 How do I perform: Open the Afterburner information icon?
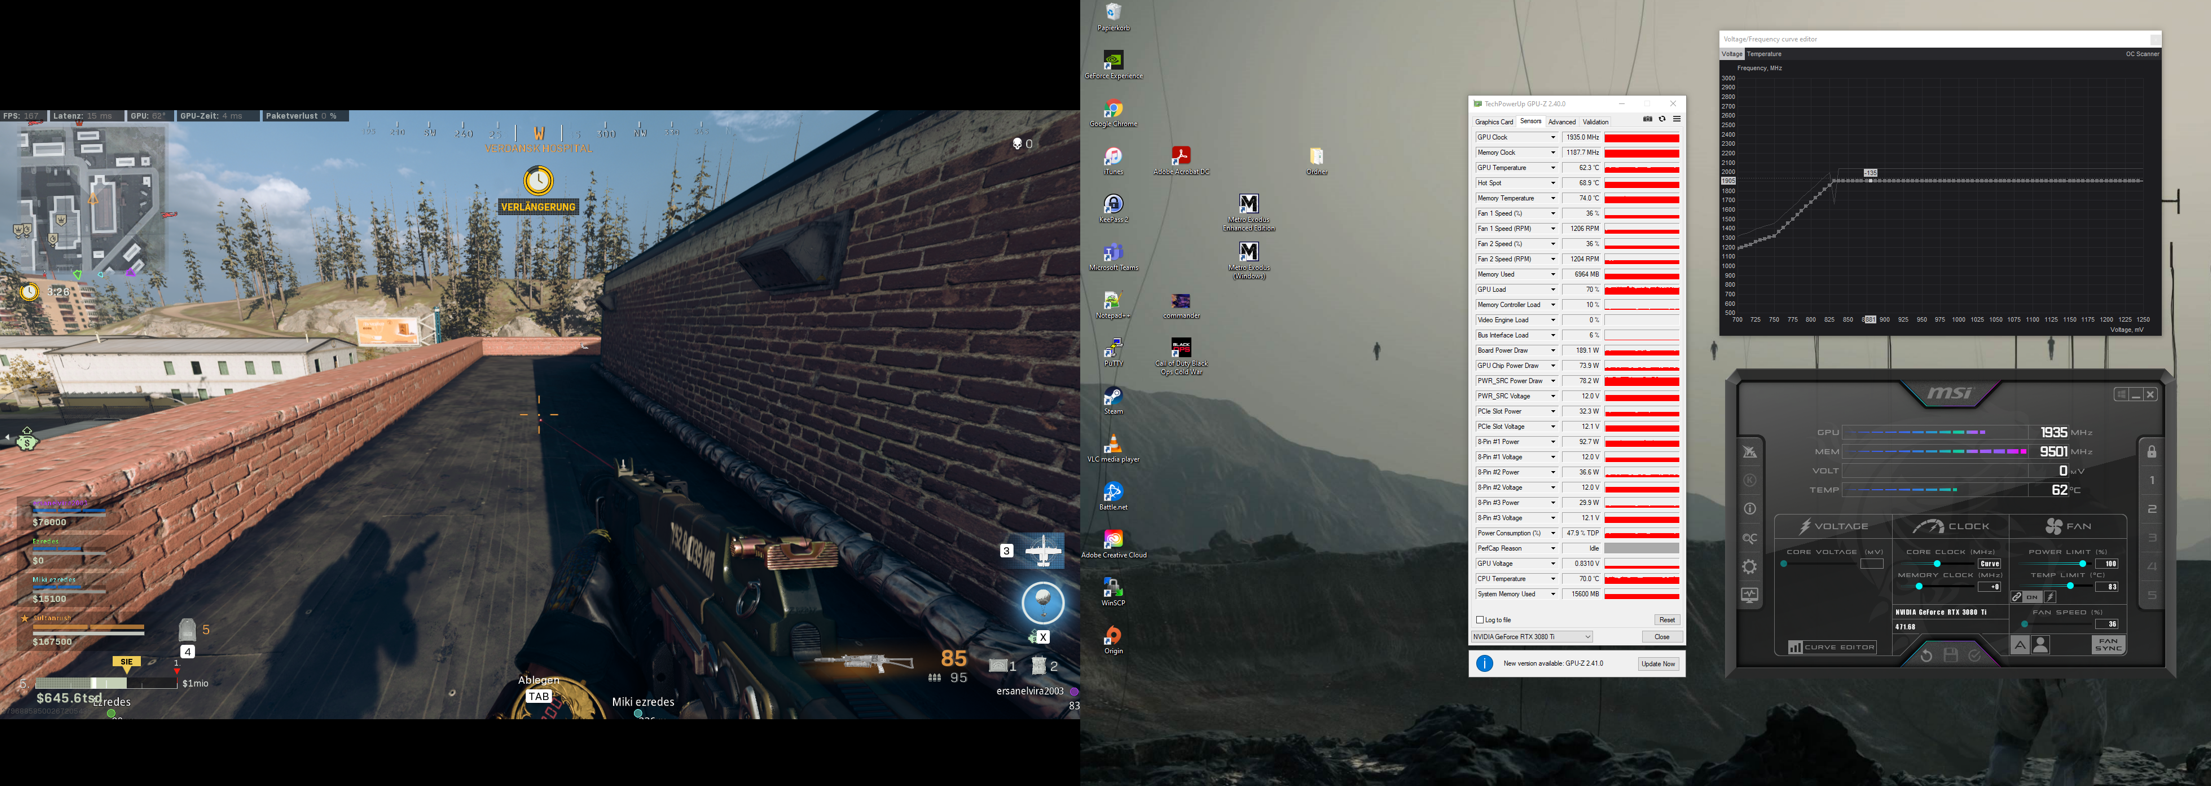tap(1749, 509)
